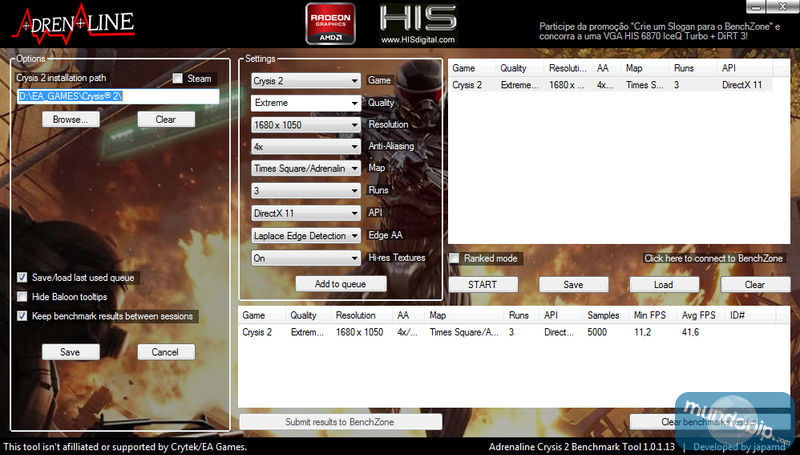Minimize the benchmark tool window
800x455 pixels.
(757, 7)
